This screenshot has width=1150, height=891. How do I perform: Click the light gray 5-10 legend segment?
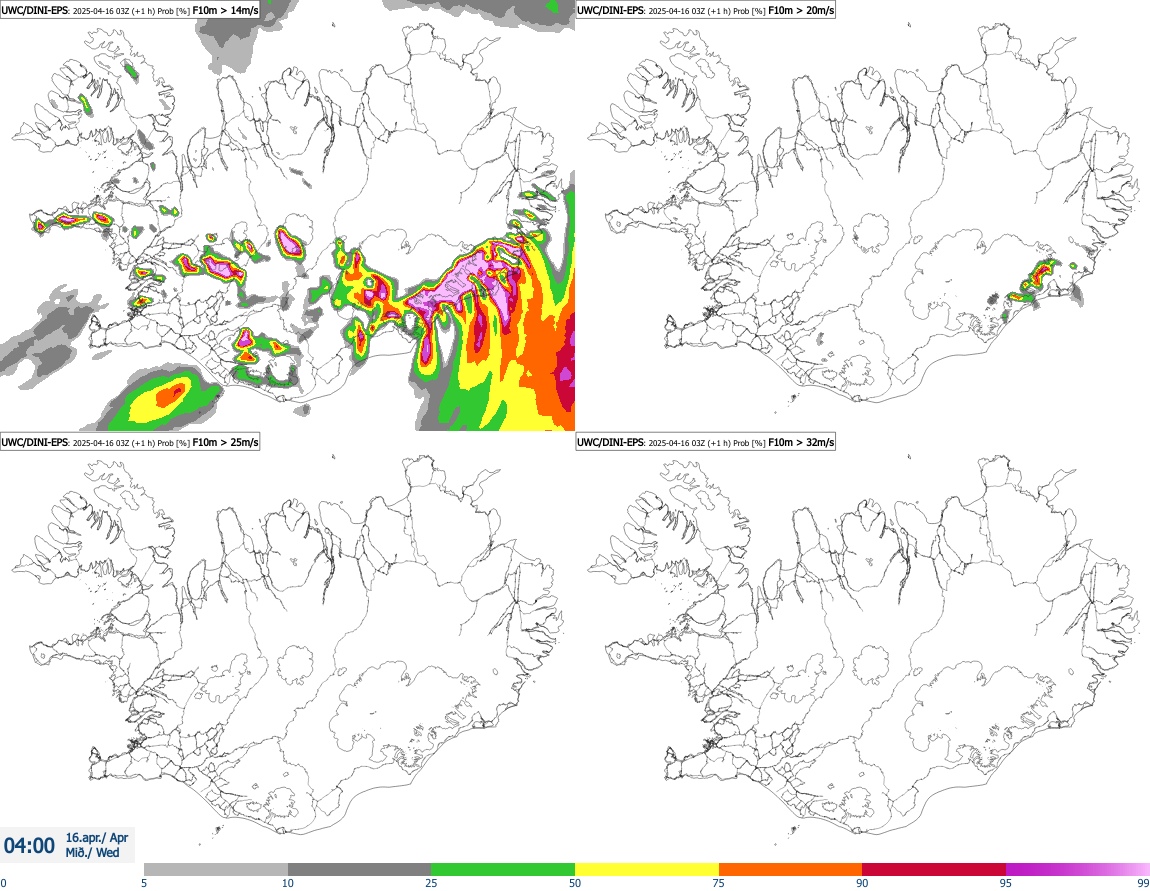[x=216, y=869]
